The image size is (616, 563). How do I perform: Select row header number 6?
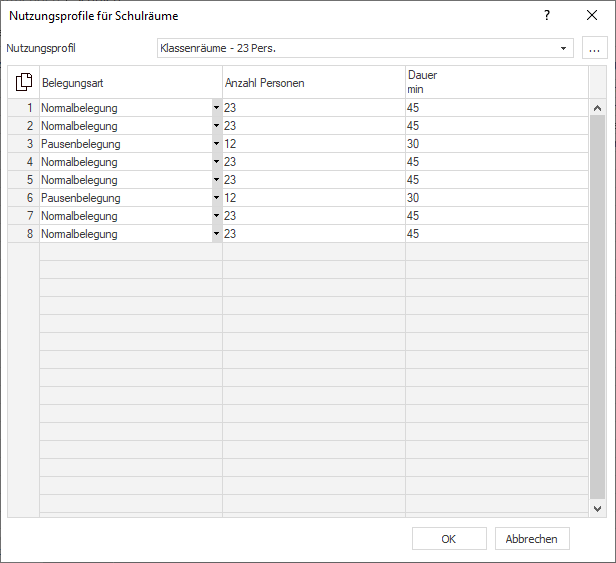[x=24, y=198]
